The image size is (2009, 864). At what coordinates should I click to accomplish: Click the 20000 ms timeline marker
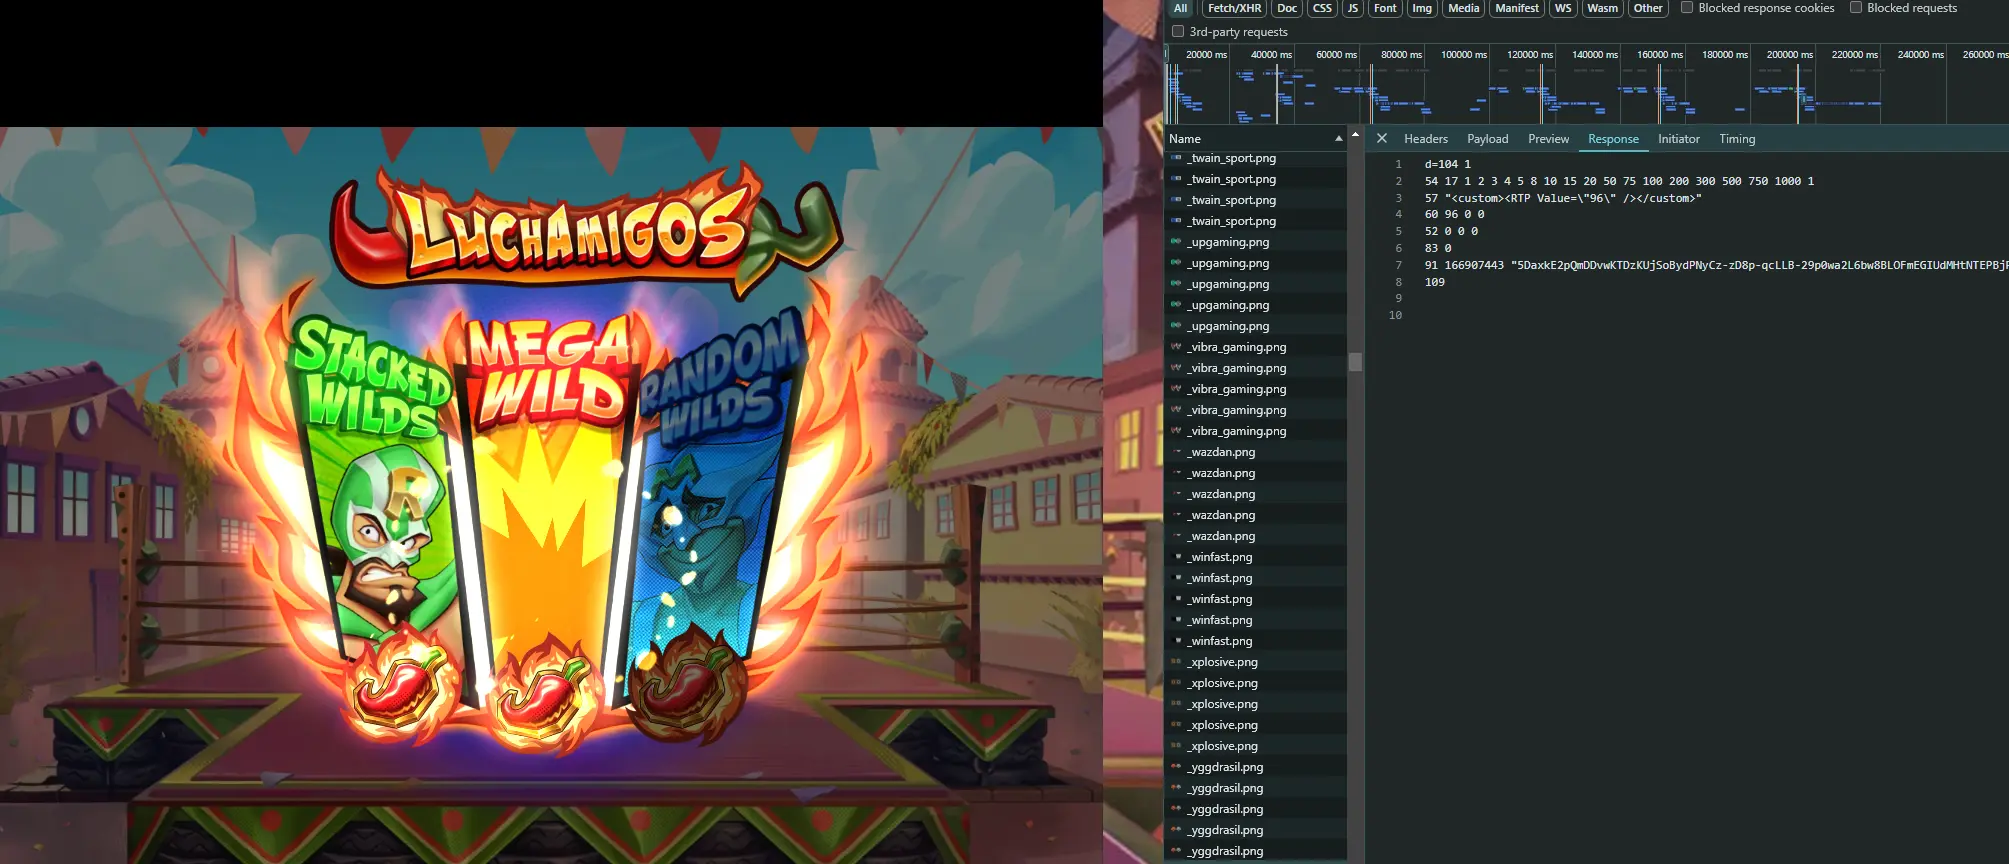tap(1206, 54)
